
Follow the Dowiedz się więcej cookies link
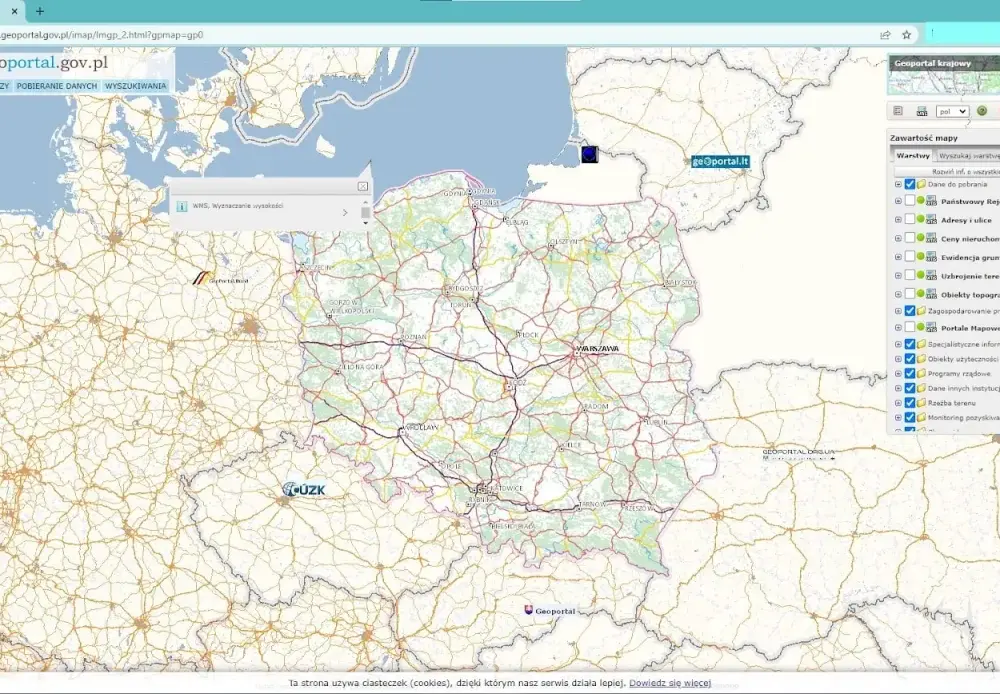670,683
